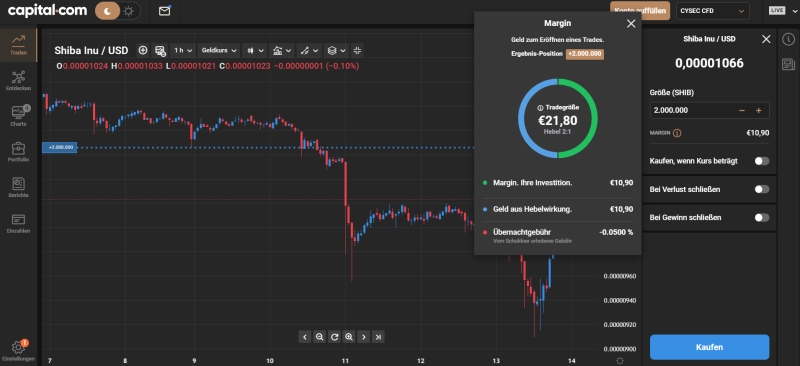Viewport: 800px width, 366px height.
Task: Jump to latest candle with skip-to-end icon
Action: [x=378, y=336]
